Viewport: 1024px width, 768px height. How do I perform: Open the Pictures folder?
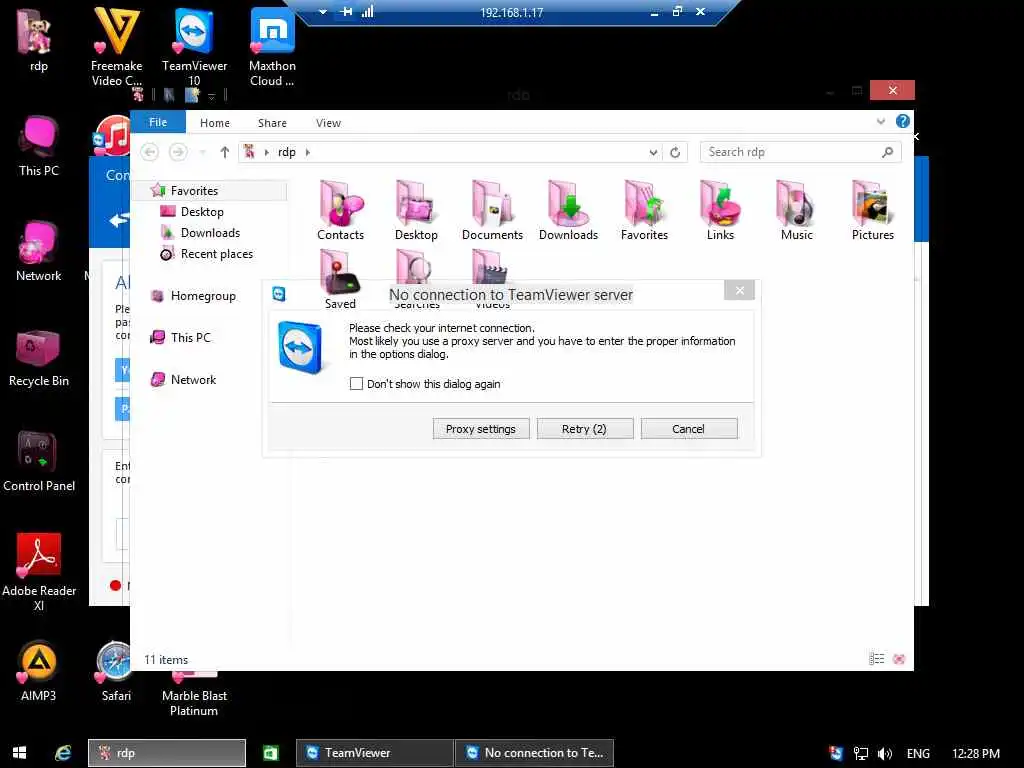[x=872, y=210]
